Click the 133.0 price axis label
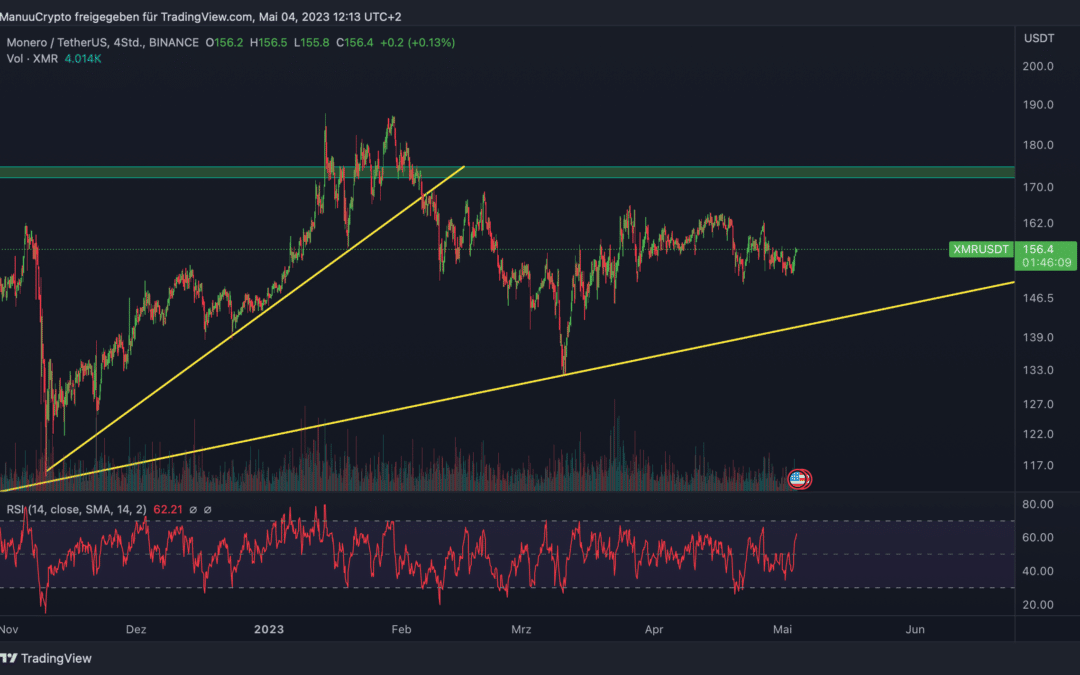Screen dimensions: 1080x675 [1038, 371]
